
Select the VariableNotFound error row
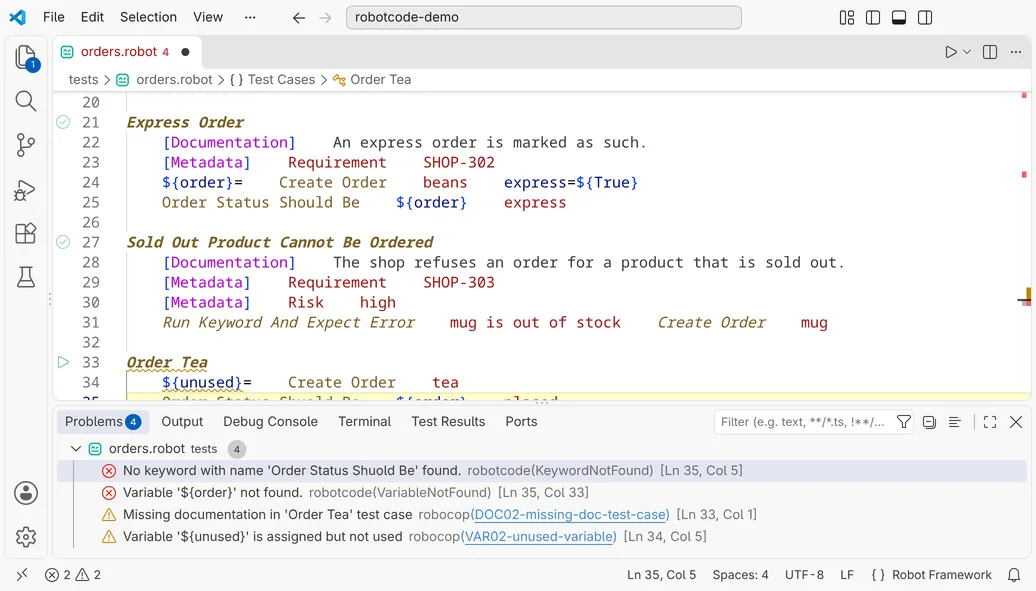[542, 492]
